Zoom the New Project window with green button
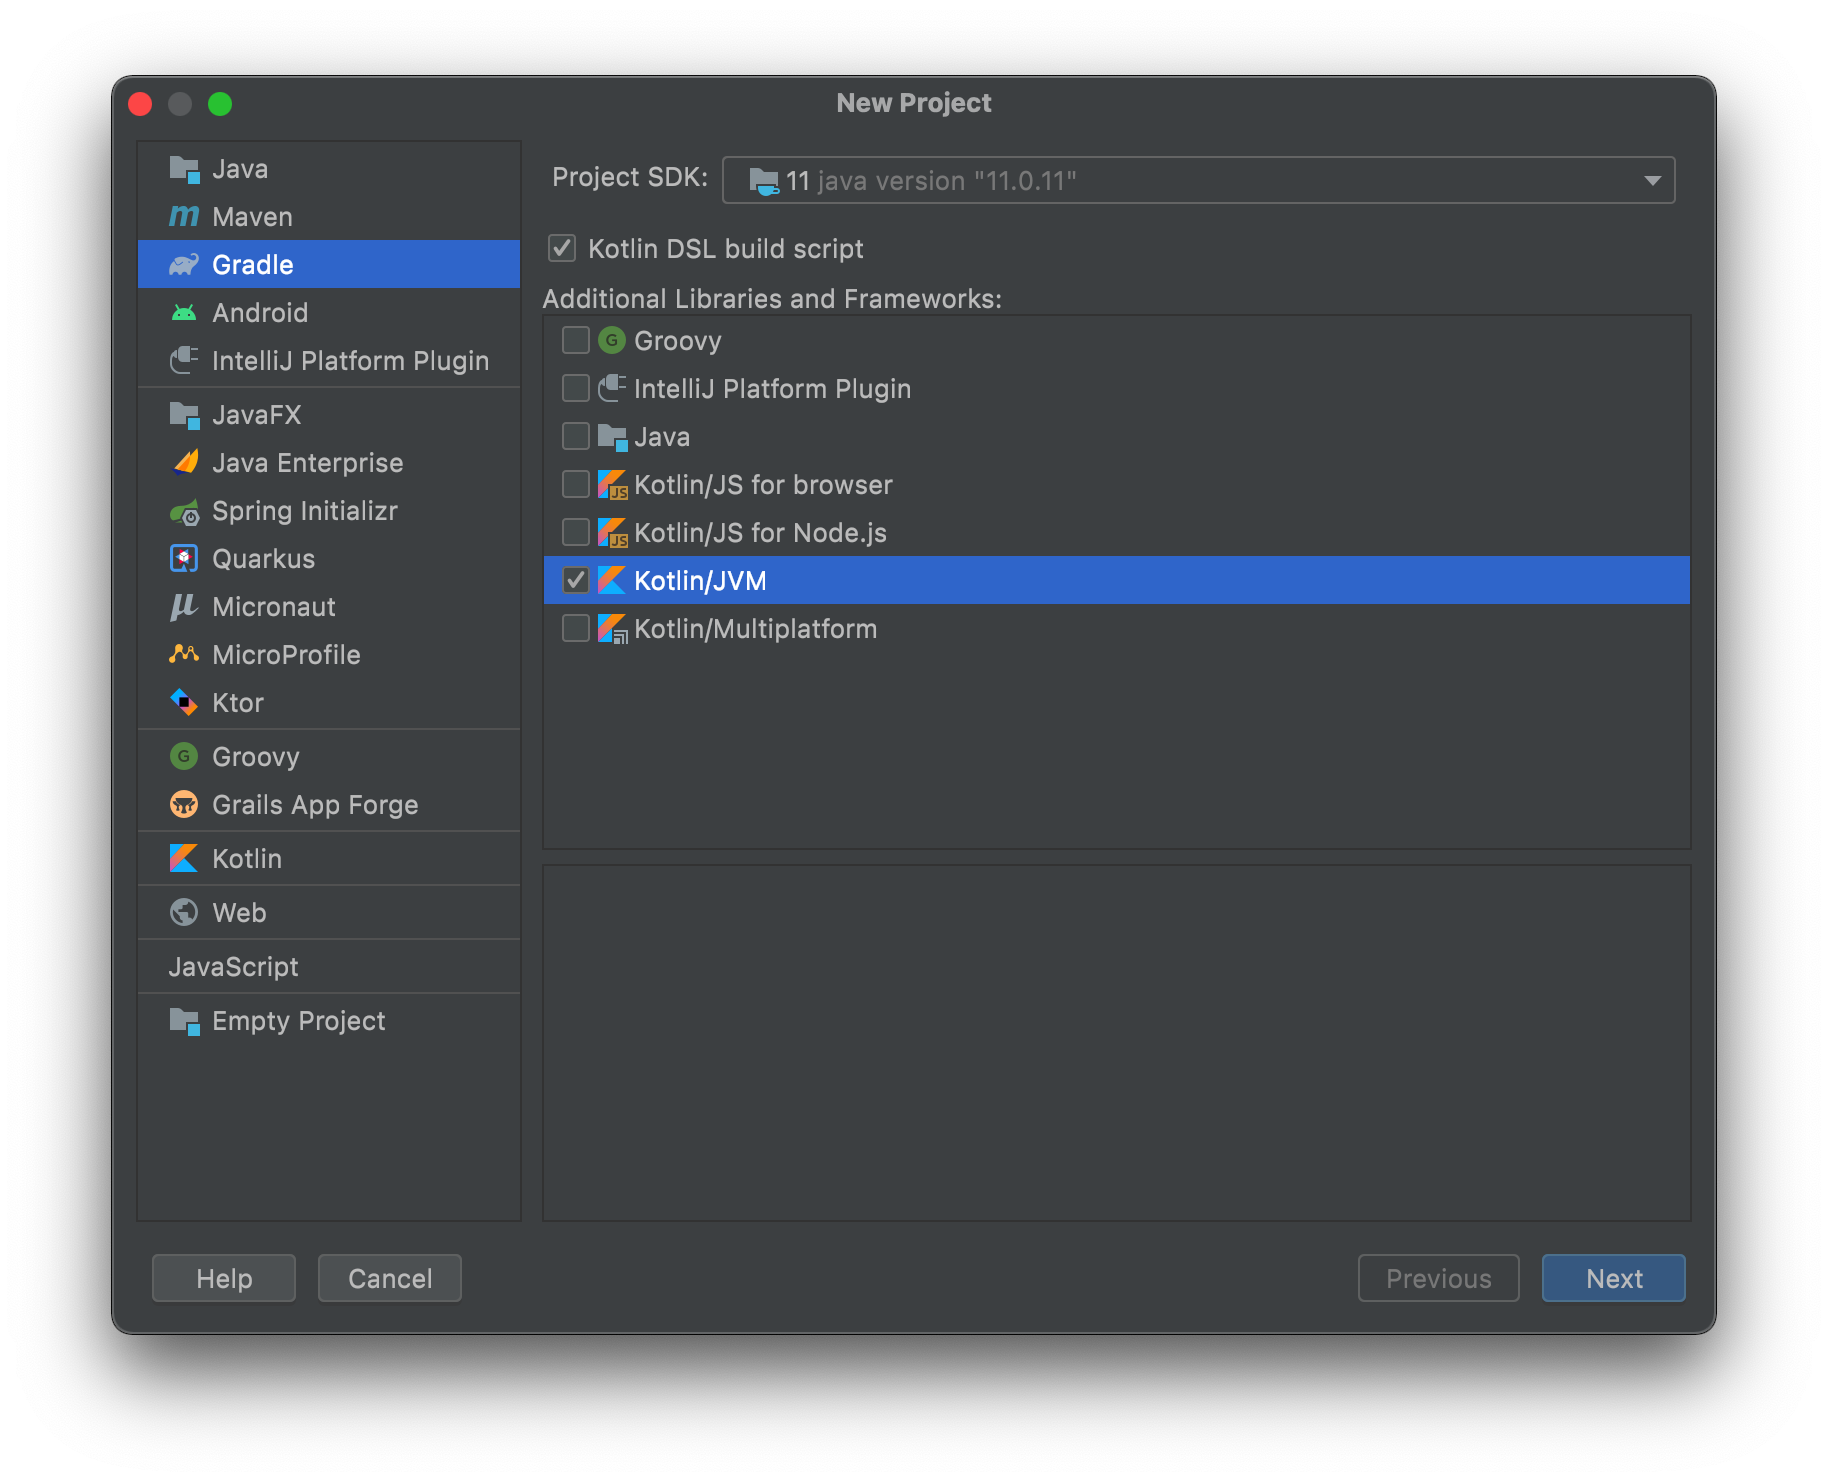This screenshot has width=1828, height=1482. click(220, 104)
